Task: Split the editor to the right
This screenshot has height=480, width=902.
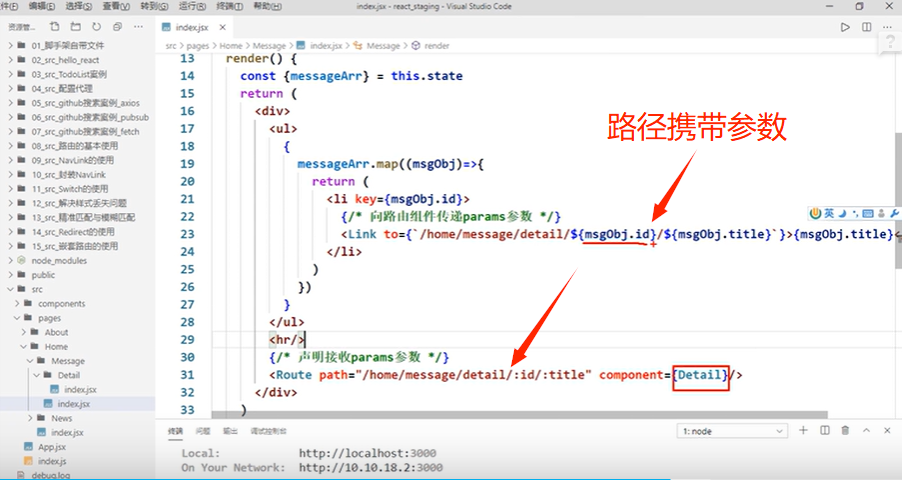Action: (867, 27)
